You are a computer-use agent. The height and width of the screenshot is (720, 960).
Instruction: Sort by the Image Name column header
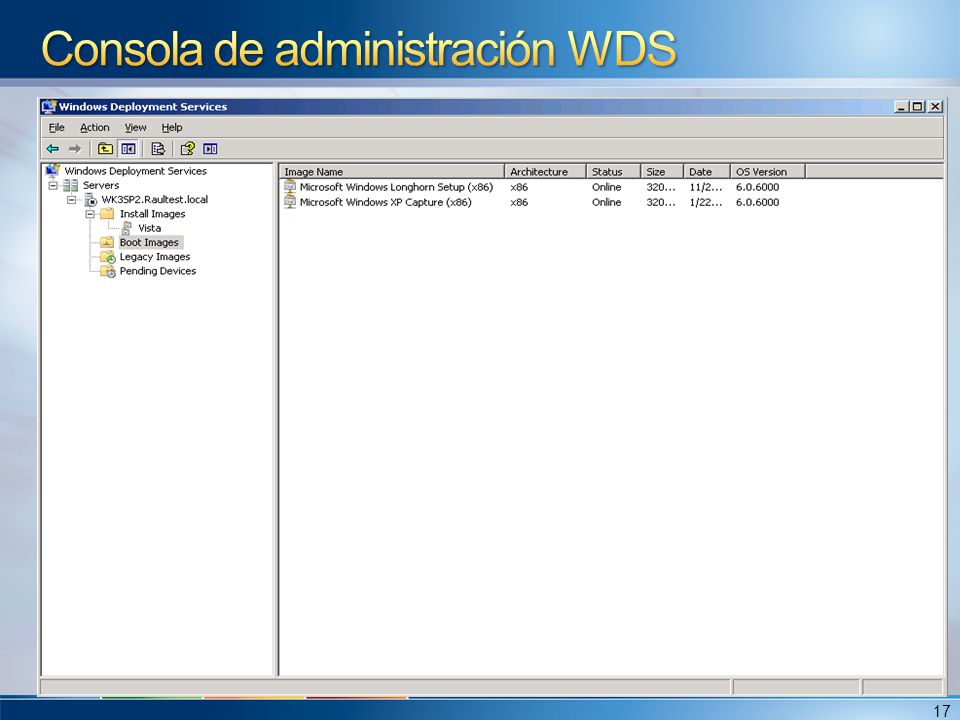[391, 171]
